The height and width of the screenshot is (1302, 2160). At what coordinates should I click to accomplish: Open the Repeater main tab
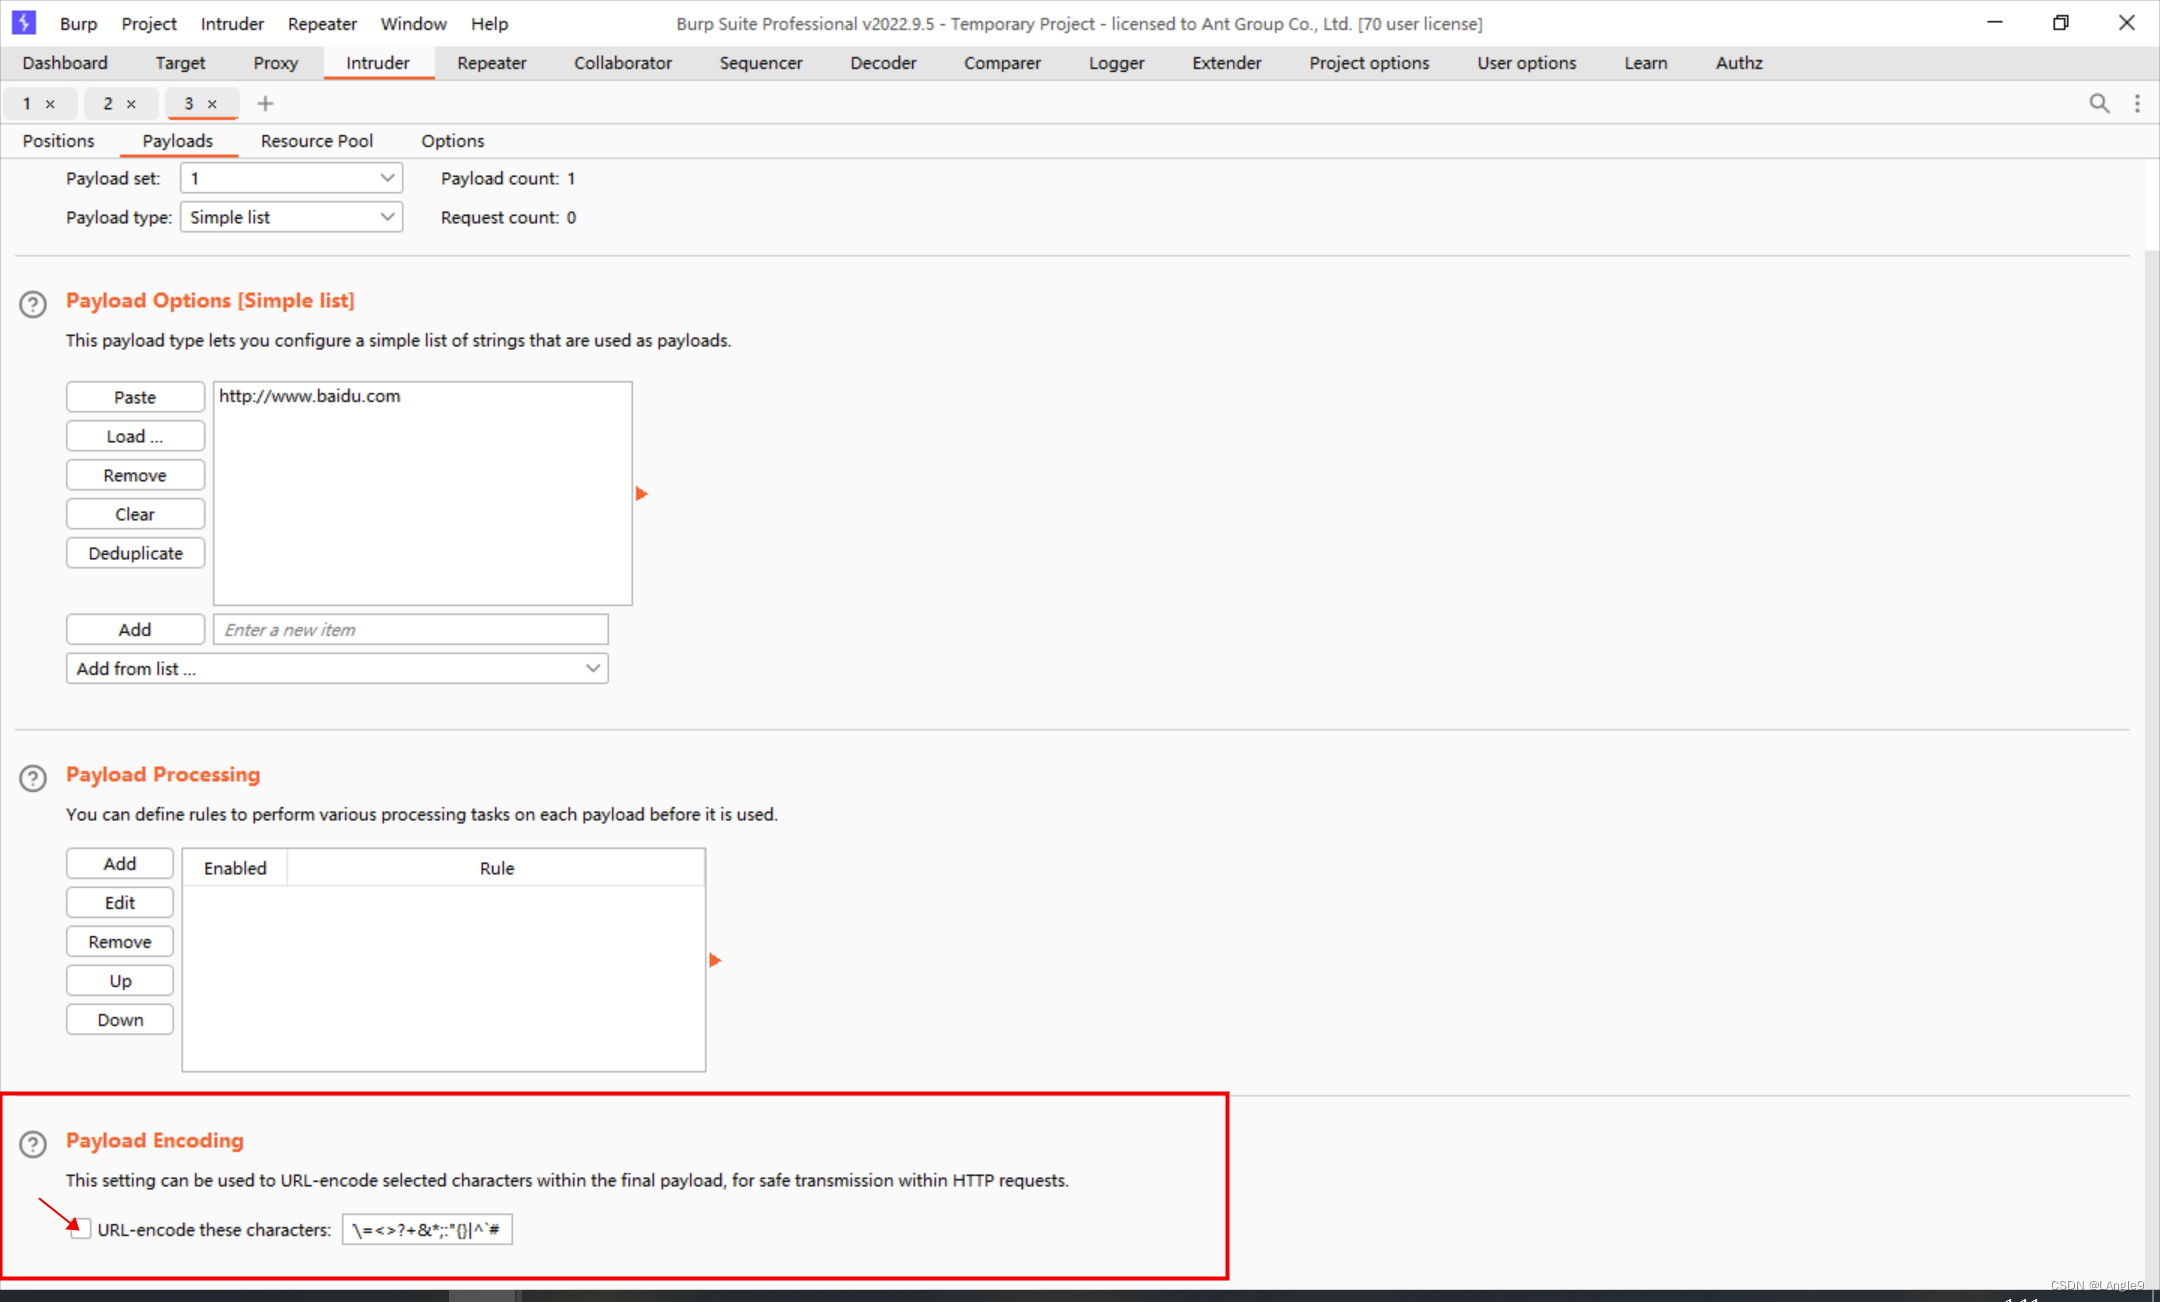(491, 63)
